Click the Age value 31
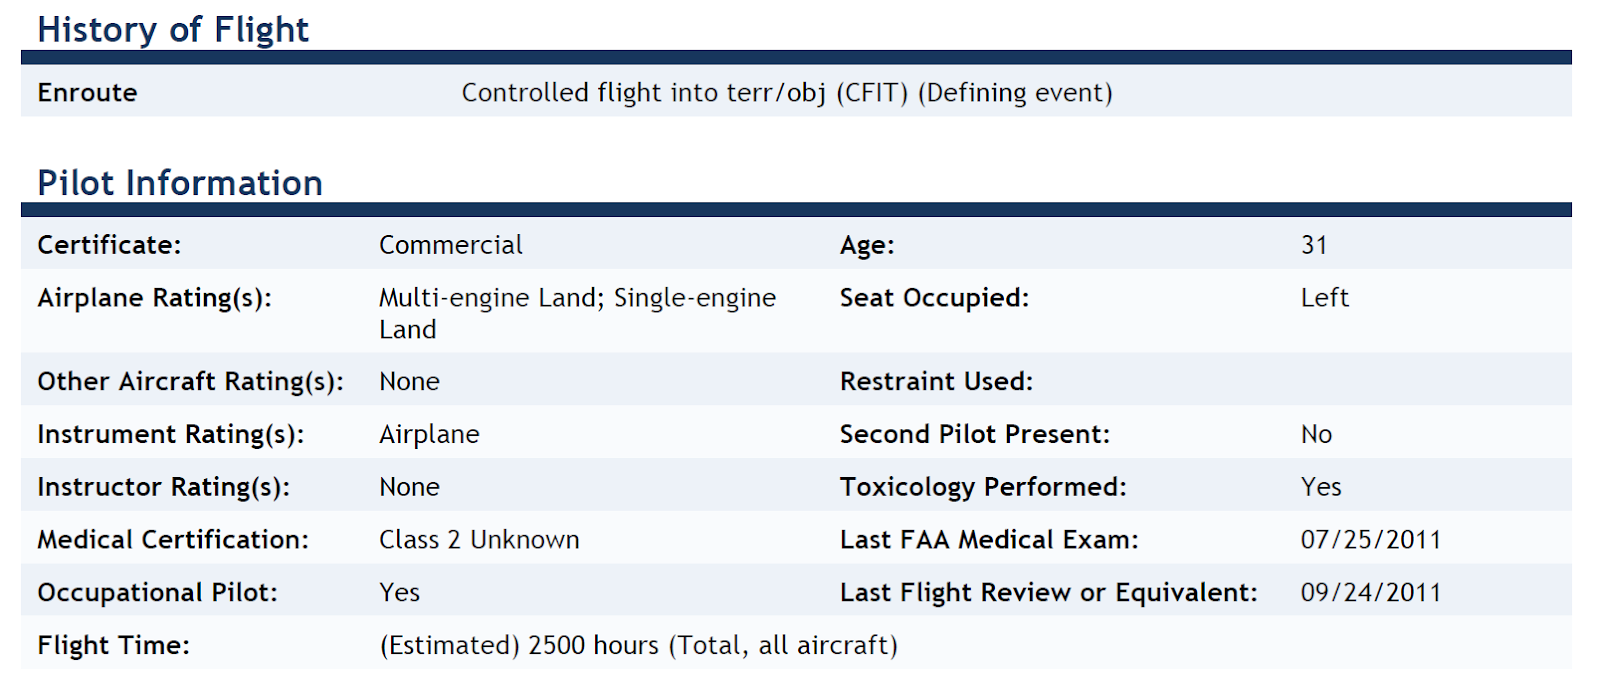The width and height of the screenshot is (1600, 695). 1314,245
